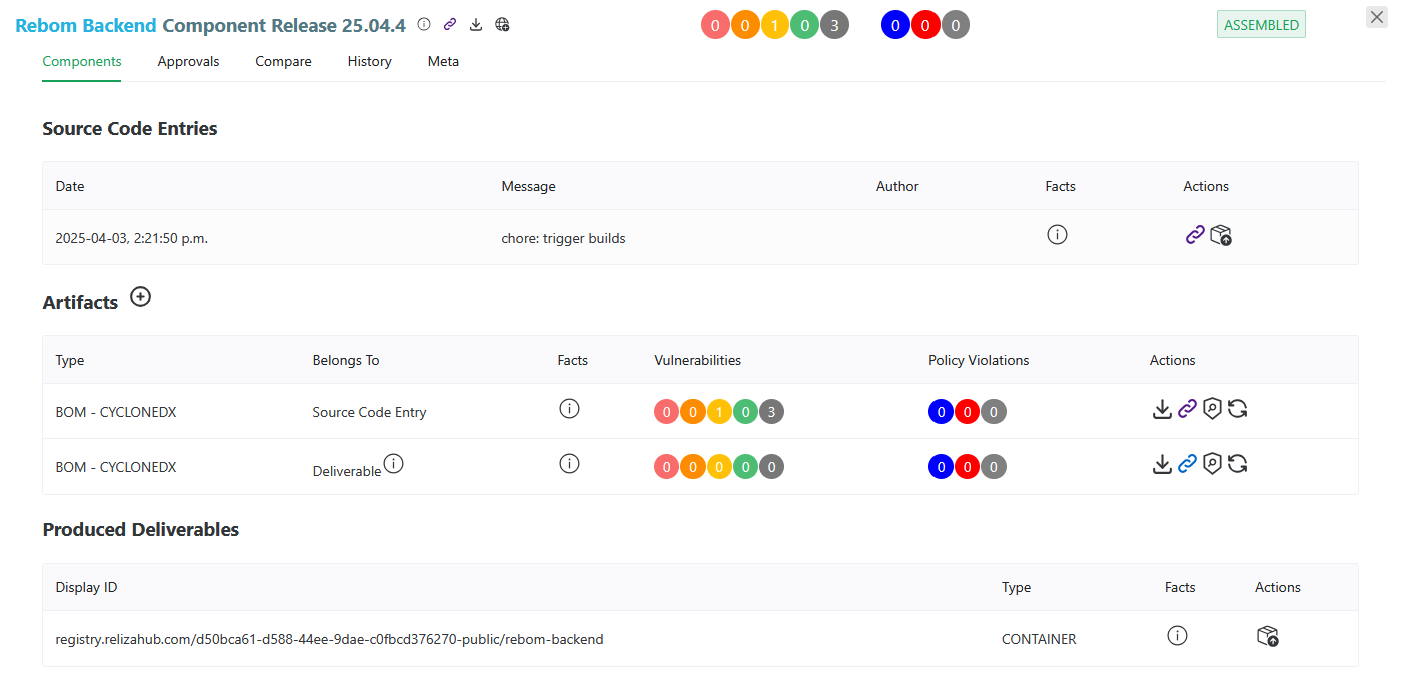
Task: Select the Meta tab
Action: [443, 61]
